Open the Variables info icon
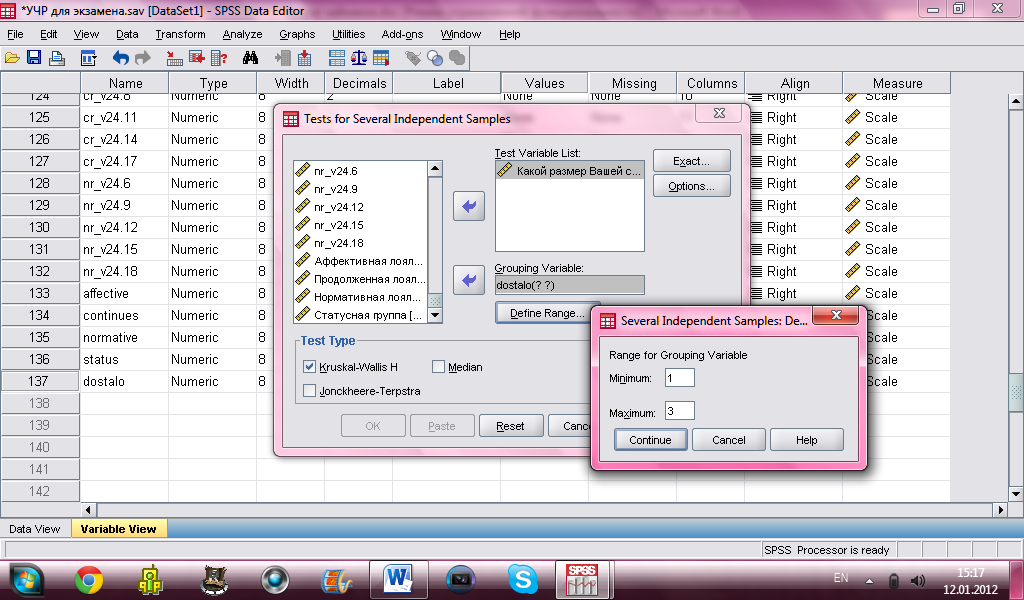This screenshot has height=600, width=1024. [218, 58]
